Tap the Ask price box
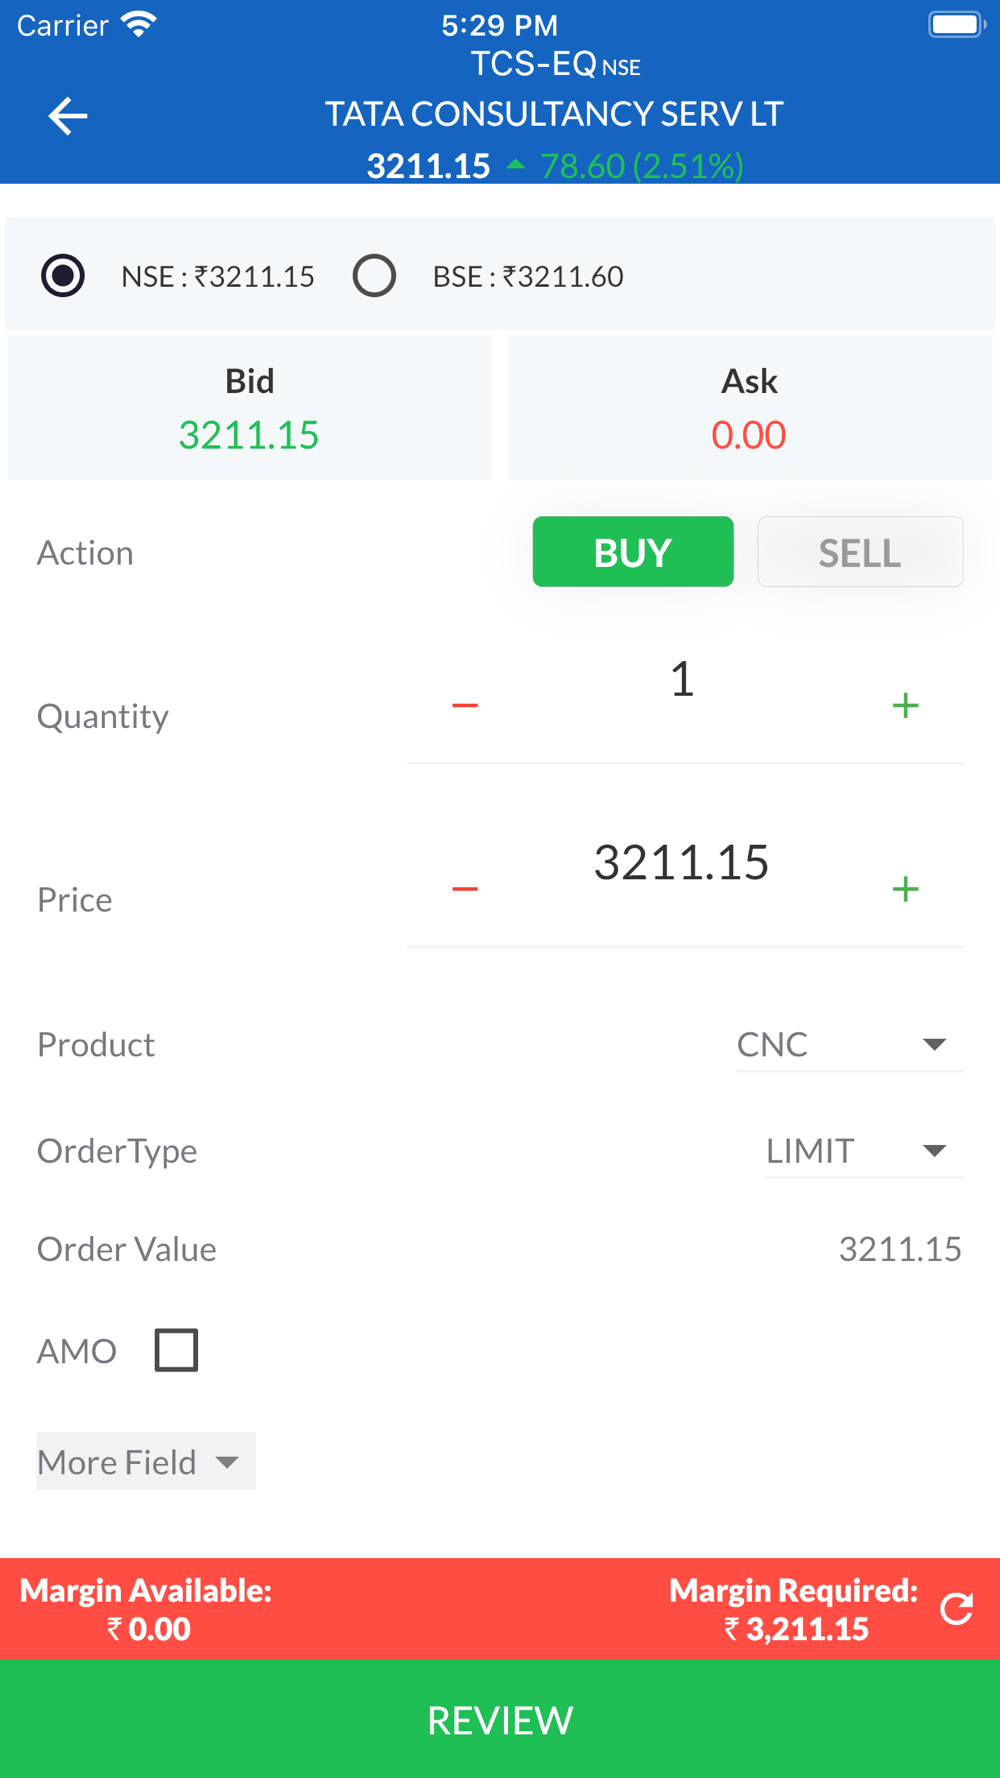 749,408
